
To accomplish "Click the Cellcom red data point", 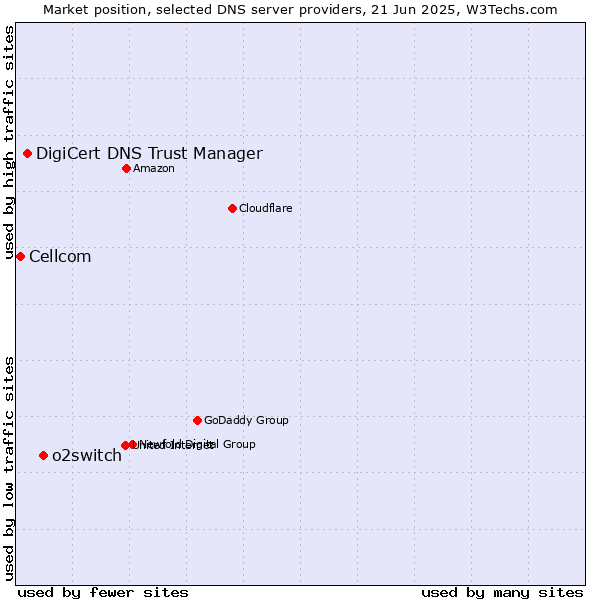I will (x=21, y=256).
